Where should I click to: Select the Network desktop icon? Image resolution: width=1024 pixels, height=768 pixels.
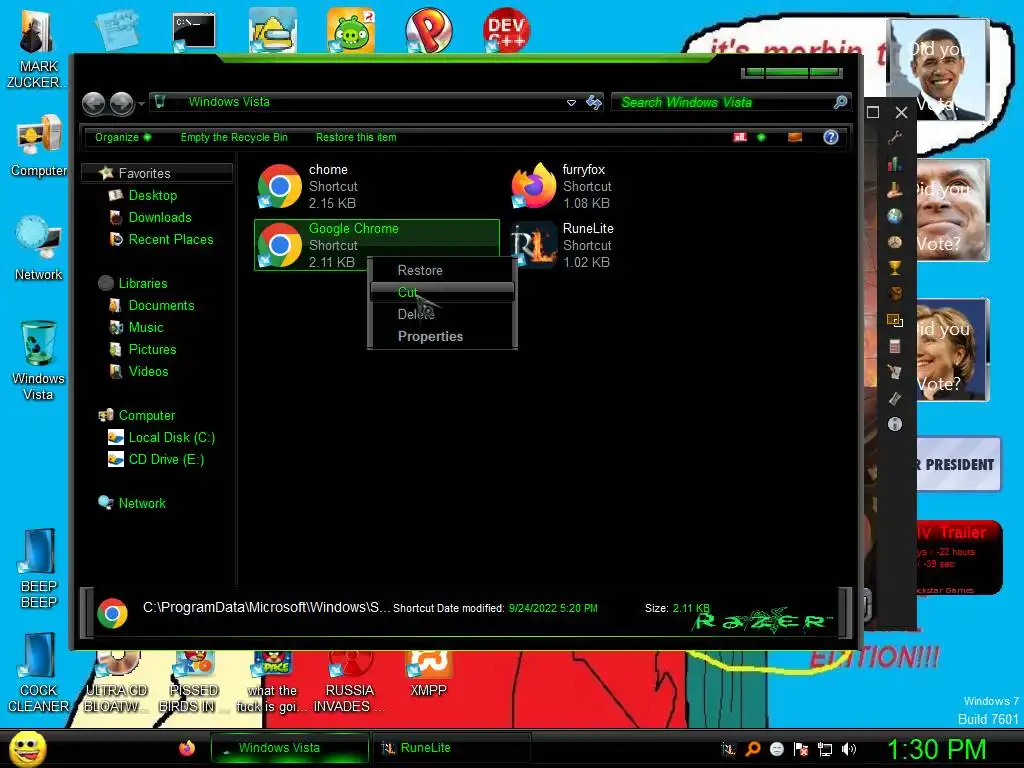(x=39, y=248)
